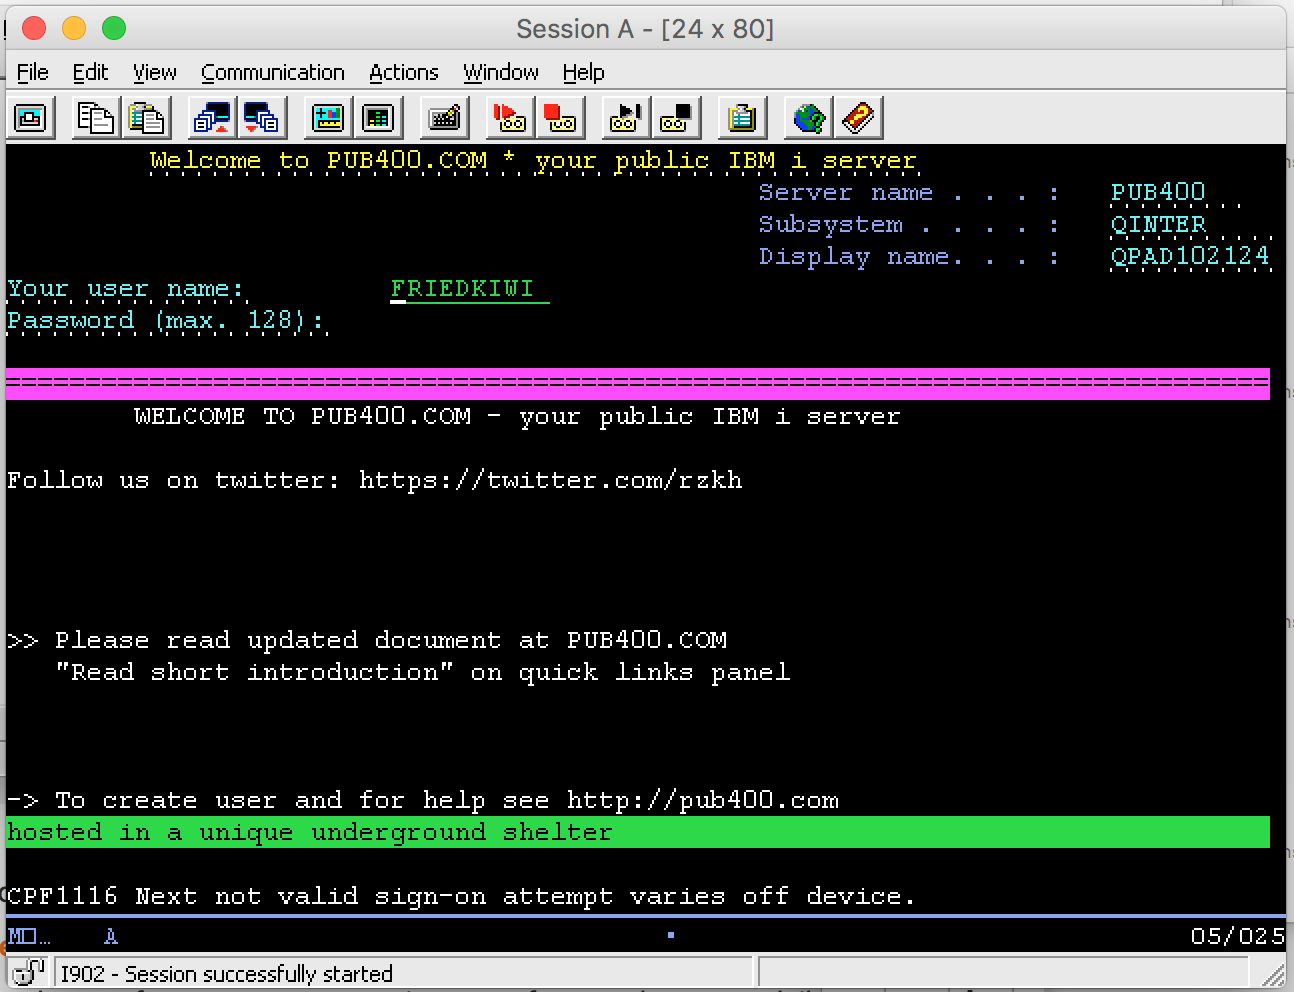Open the Window menu
This screenshot has height=992, width=1294.
pyautogui.click(x=500, y=72)
